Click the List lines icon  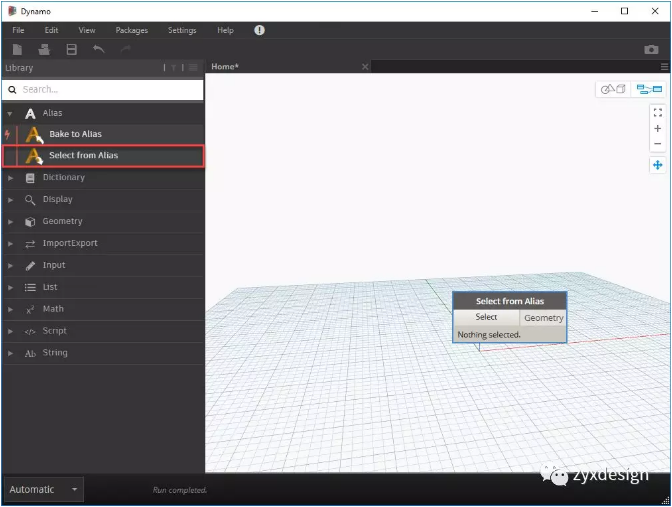30,288
